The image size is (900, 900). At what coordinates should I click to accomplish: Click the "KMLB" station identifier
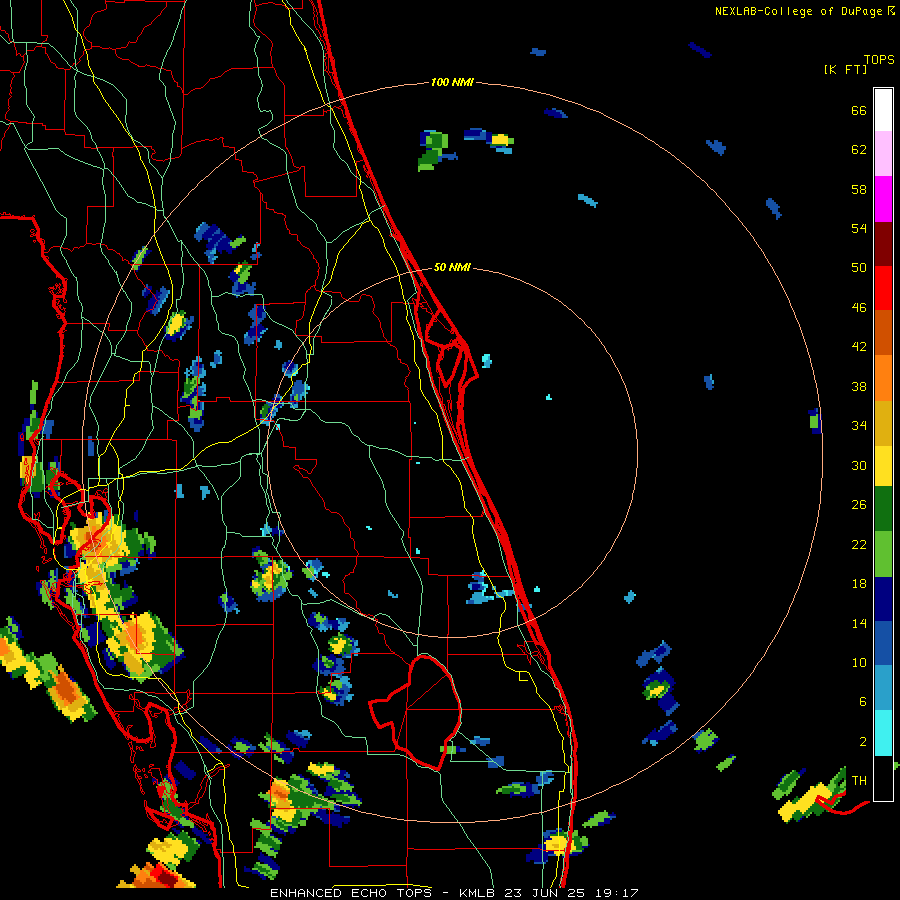pos(476,893)
